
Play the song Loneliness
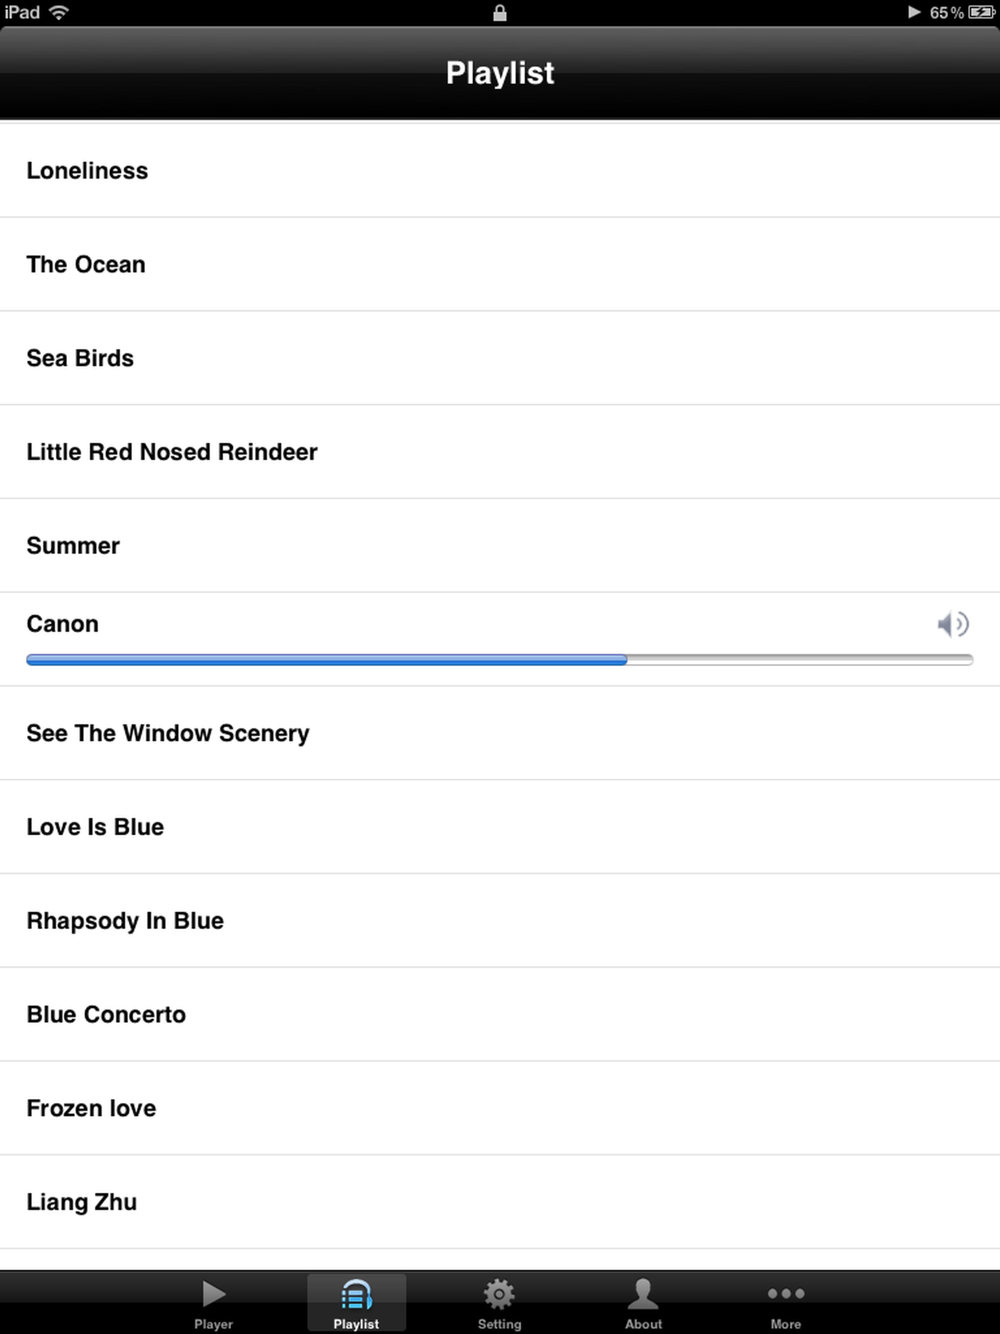[x=88, y=171]
